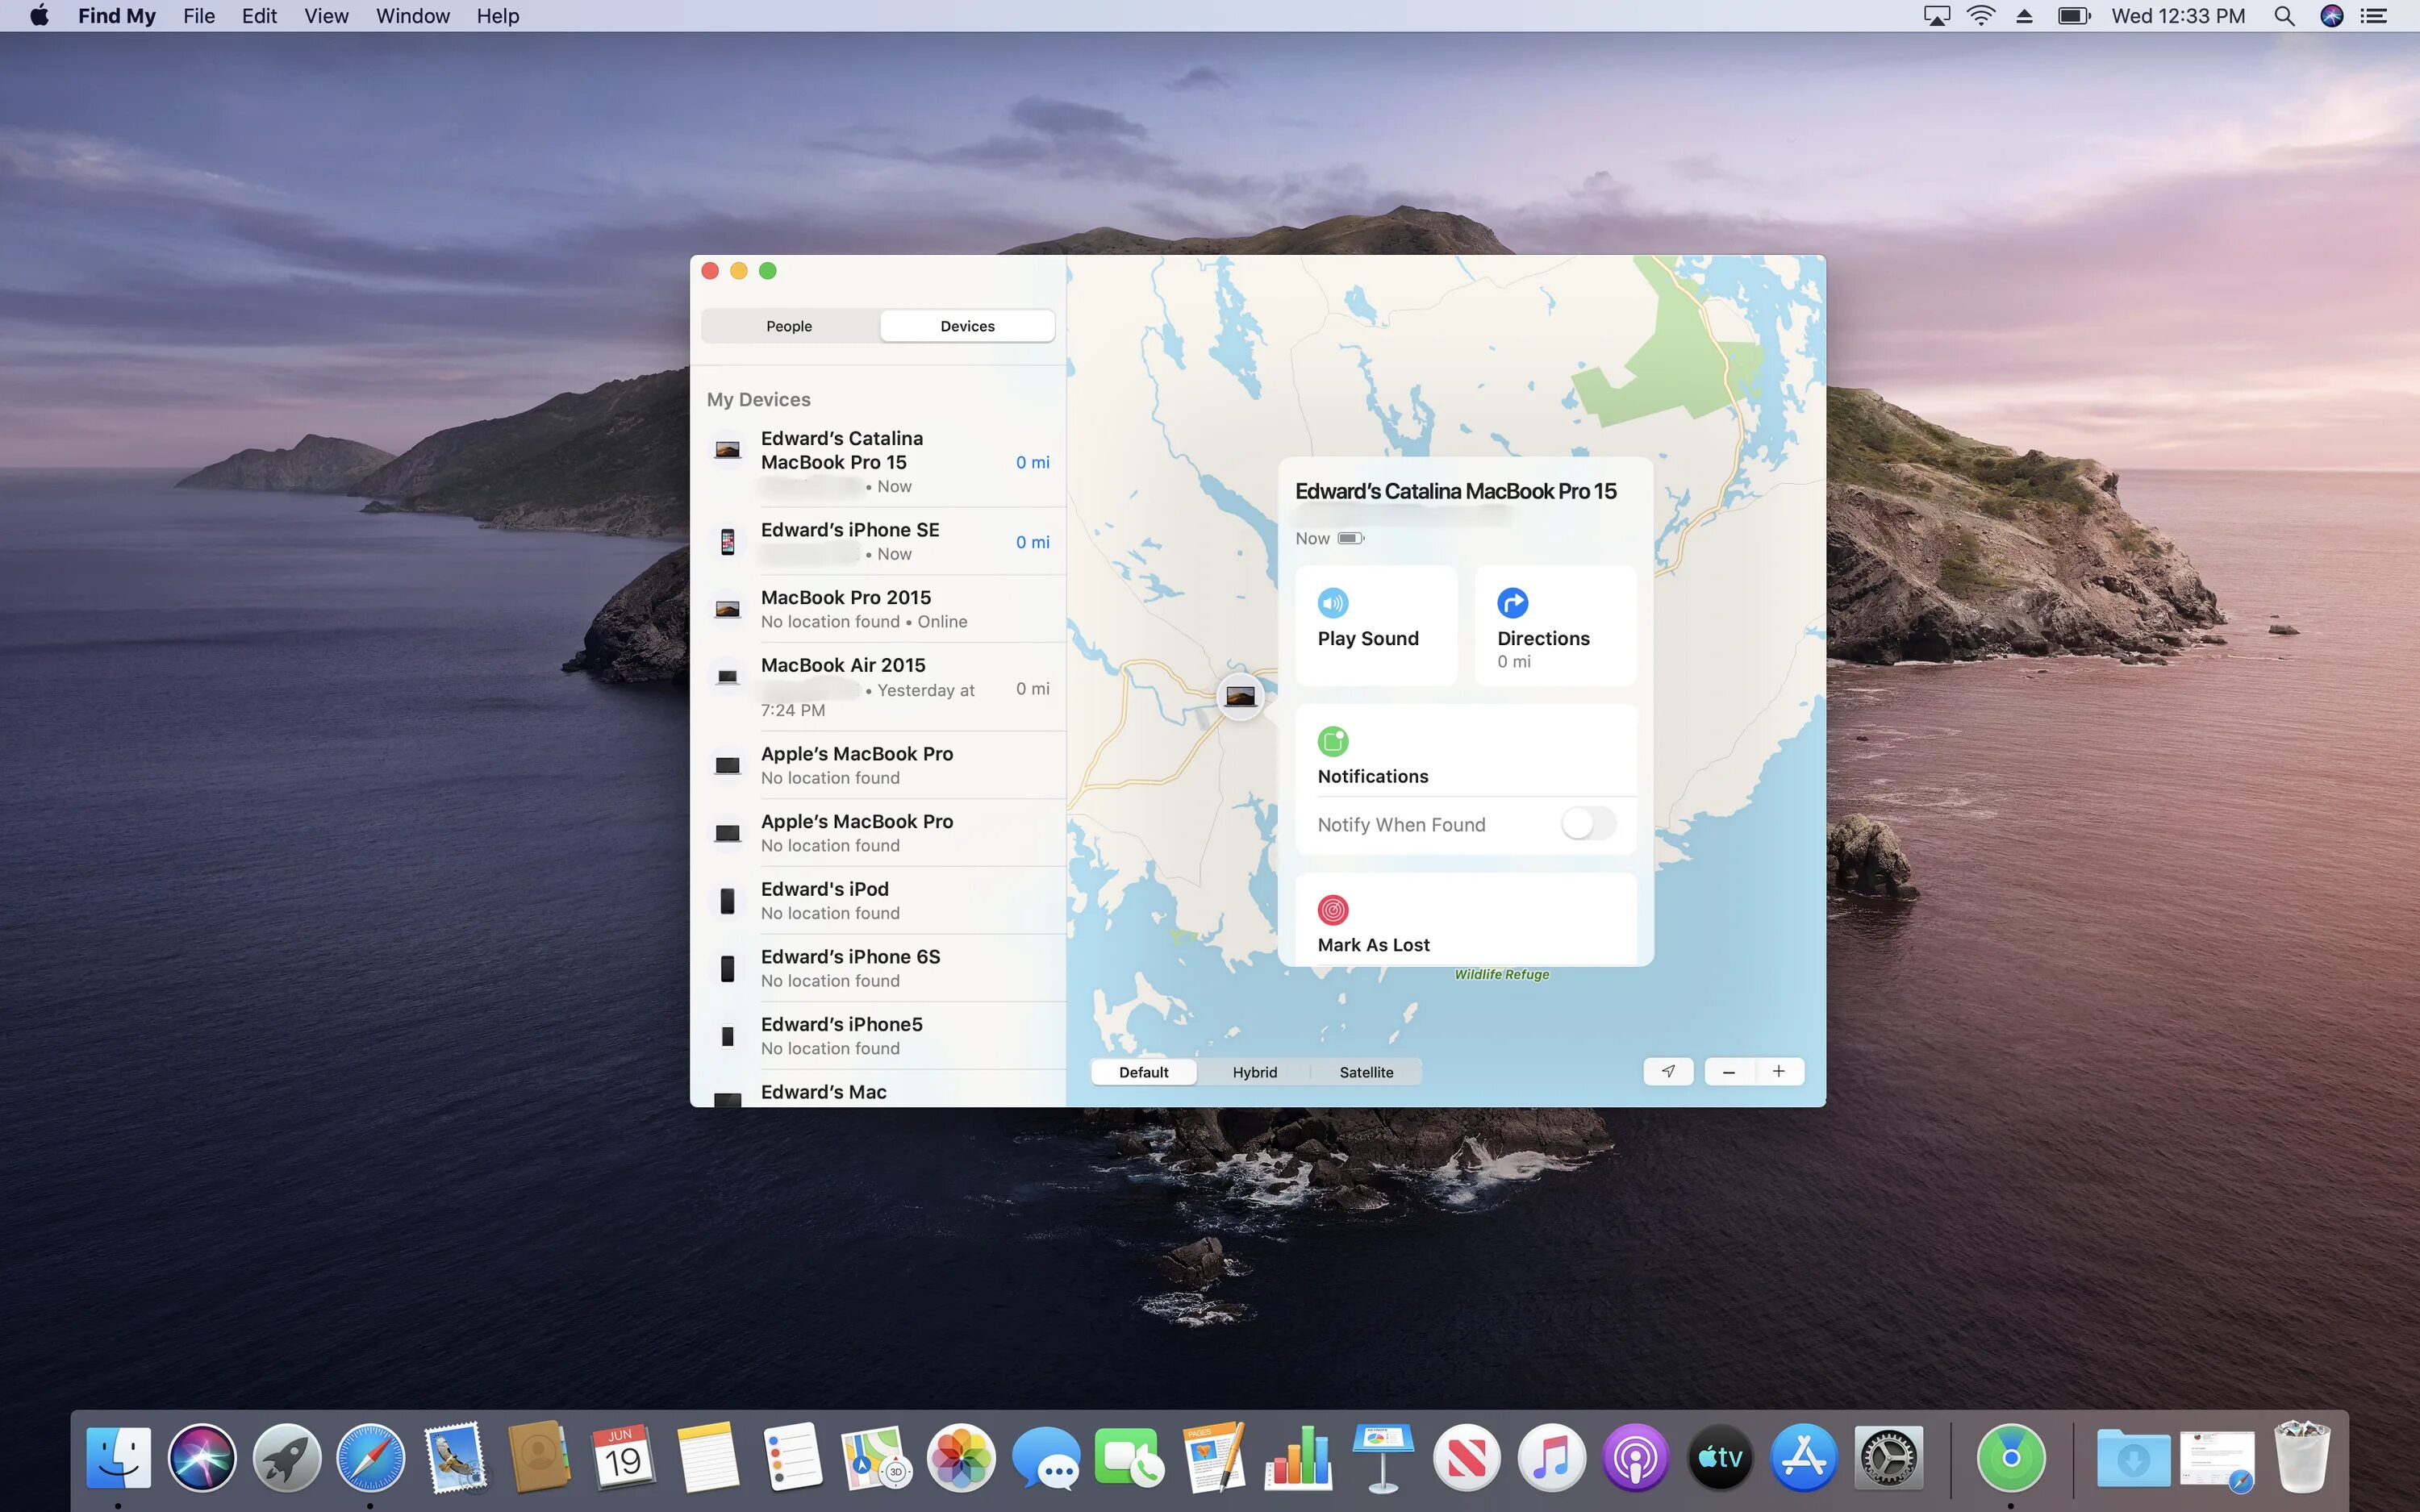The image size is (2420, 1512).
Task: Click the Mark As Lost icon
Action: point(1333,910)
